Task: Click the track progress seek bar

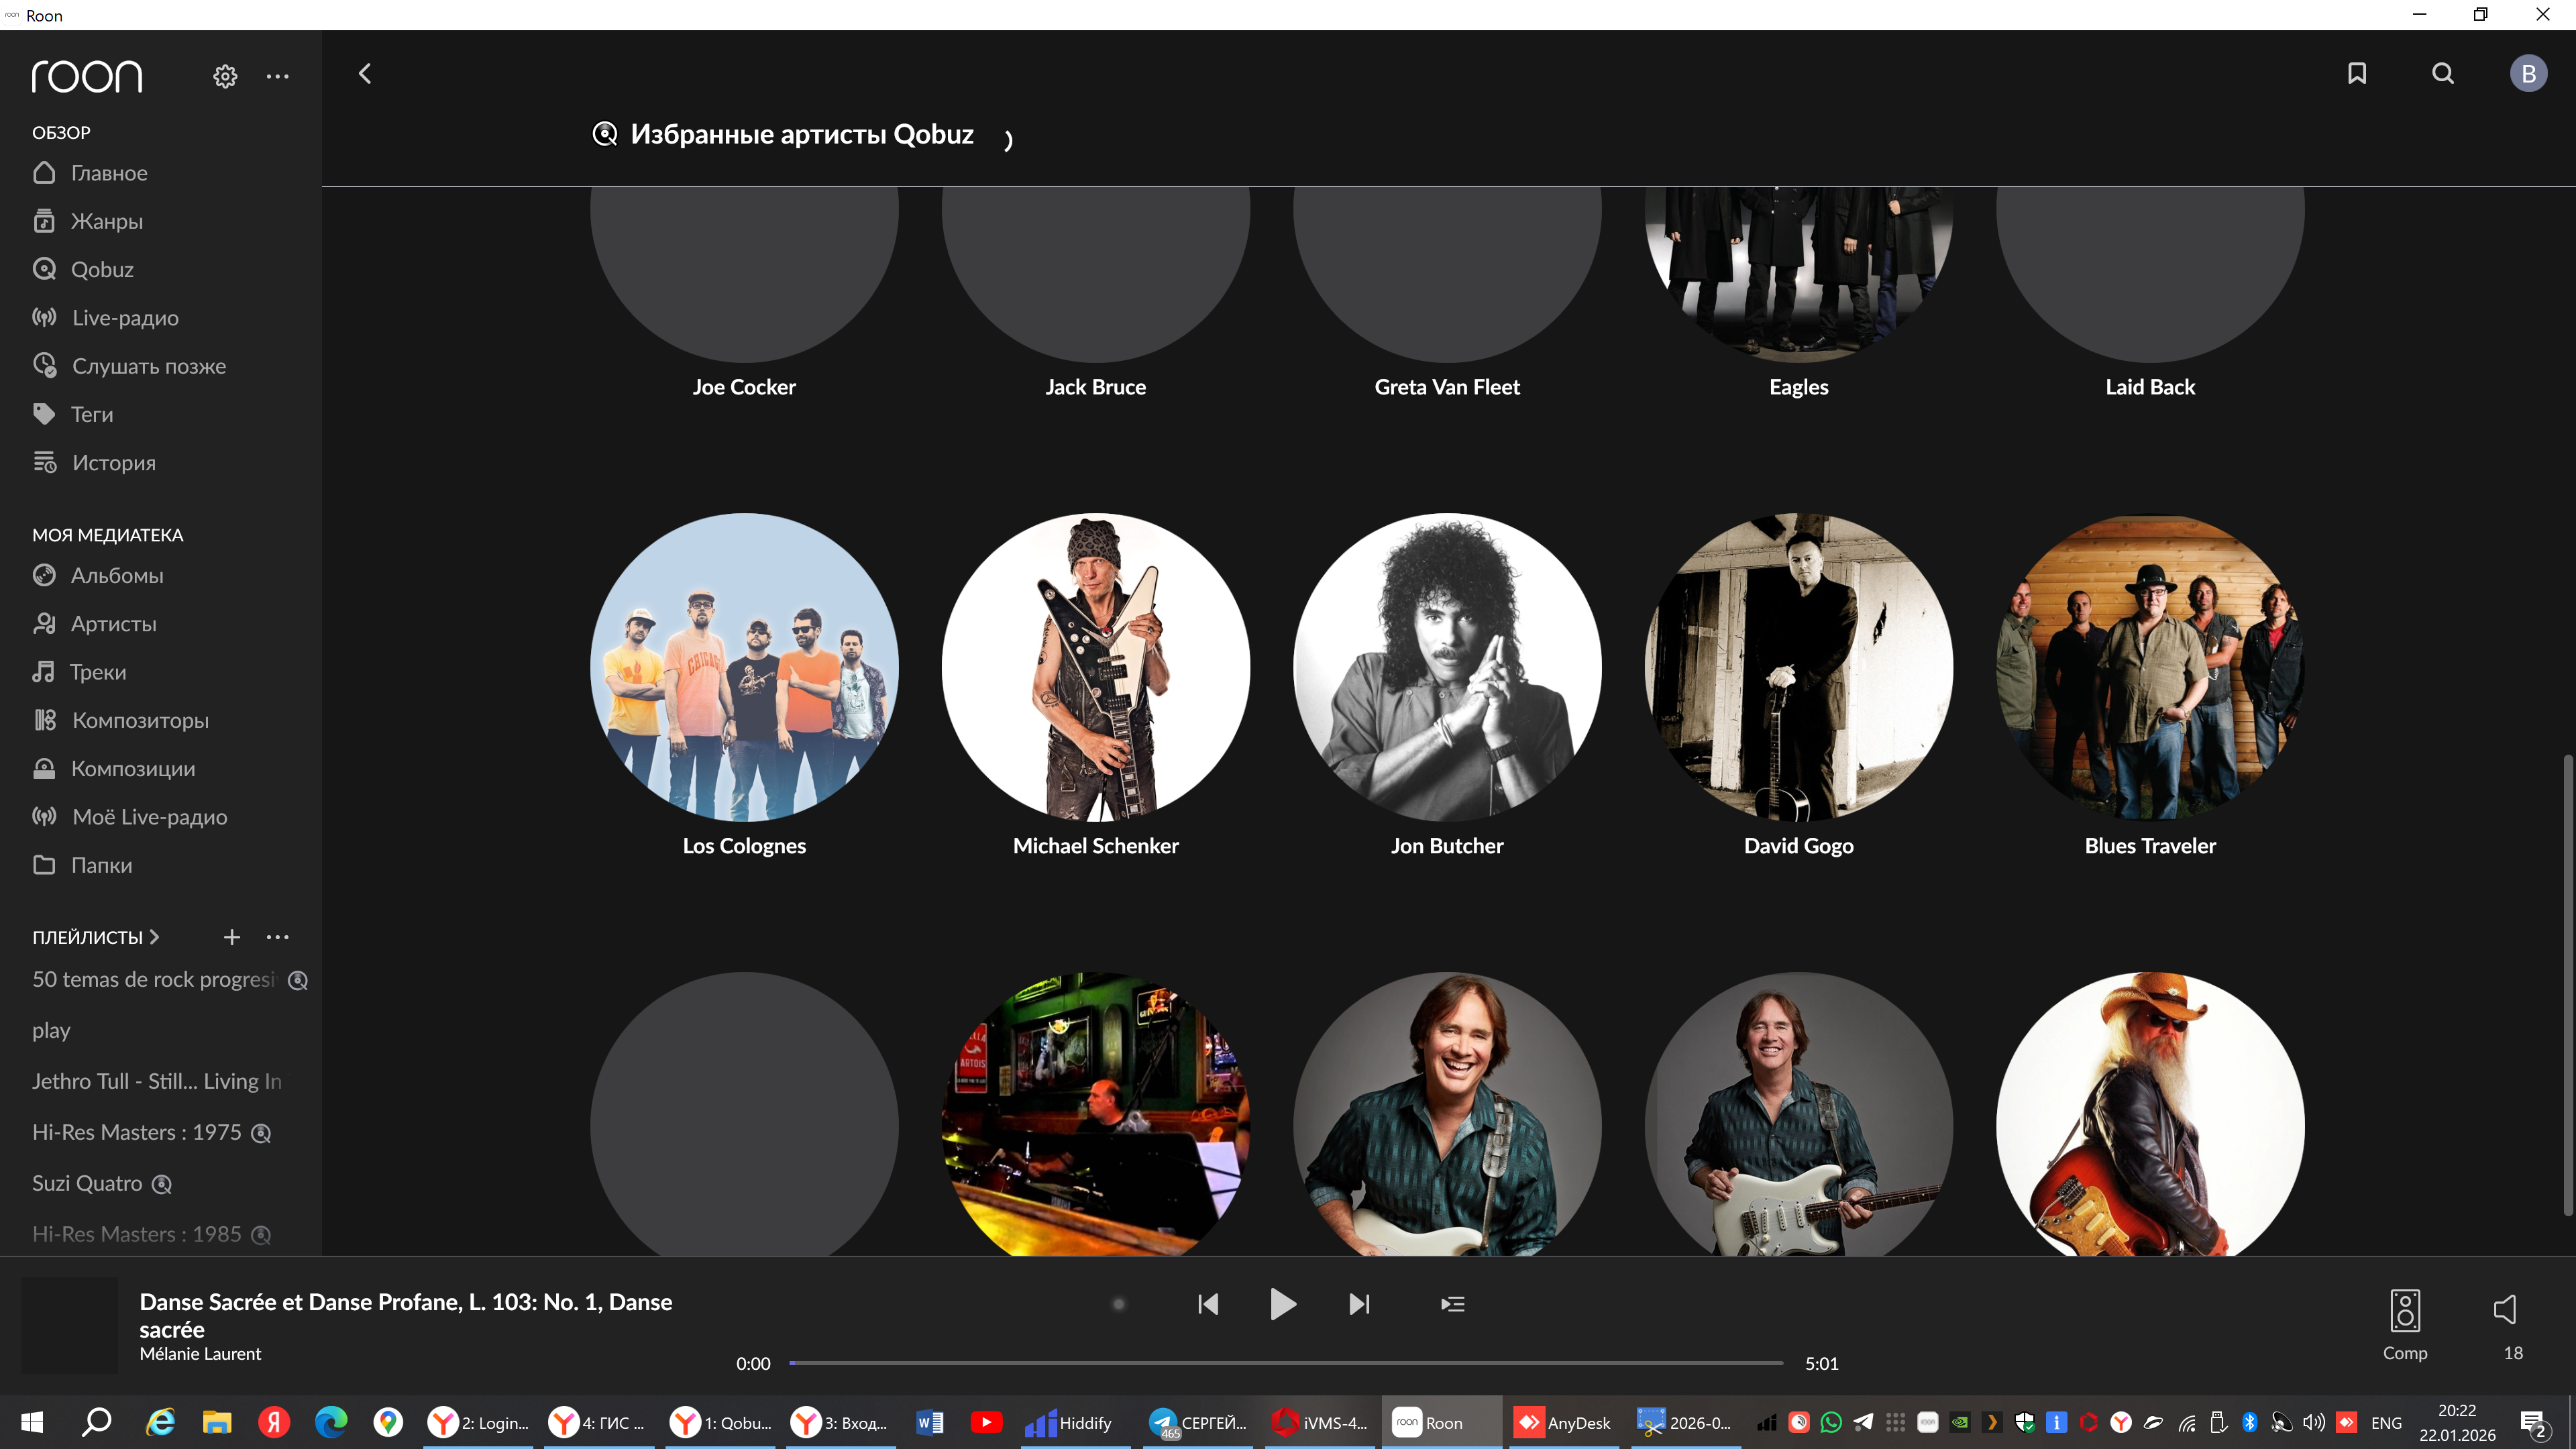Action: [1285, 1362]
